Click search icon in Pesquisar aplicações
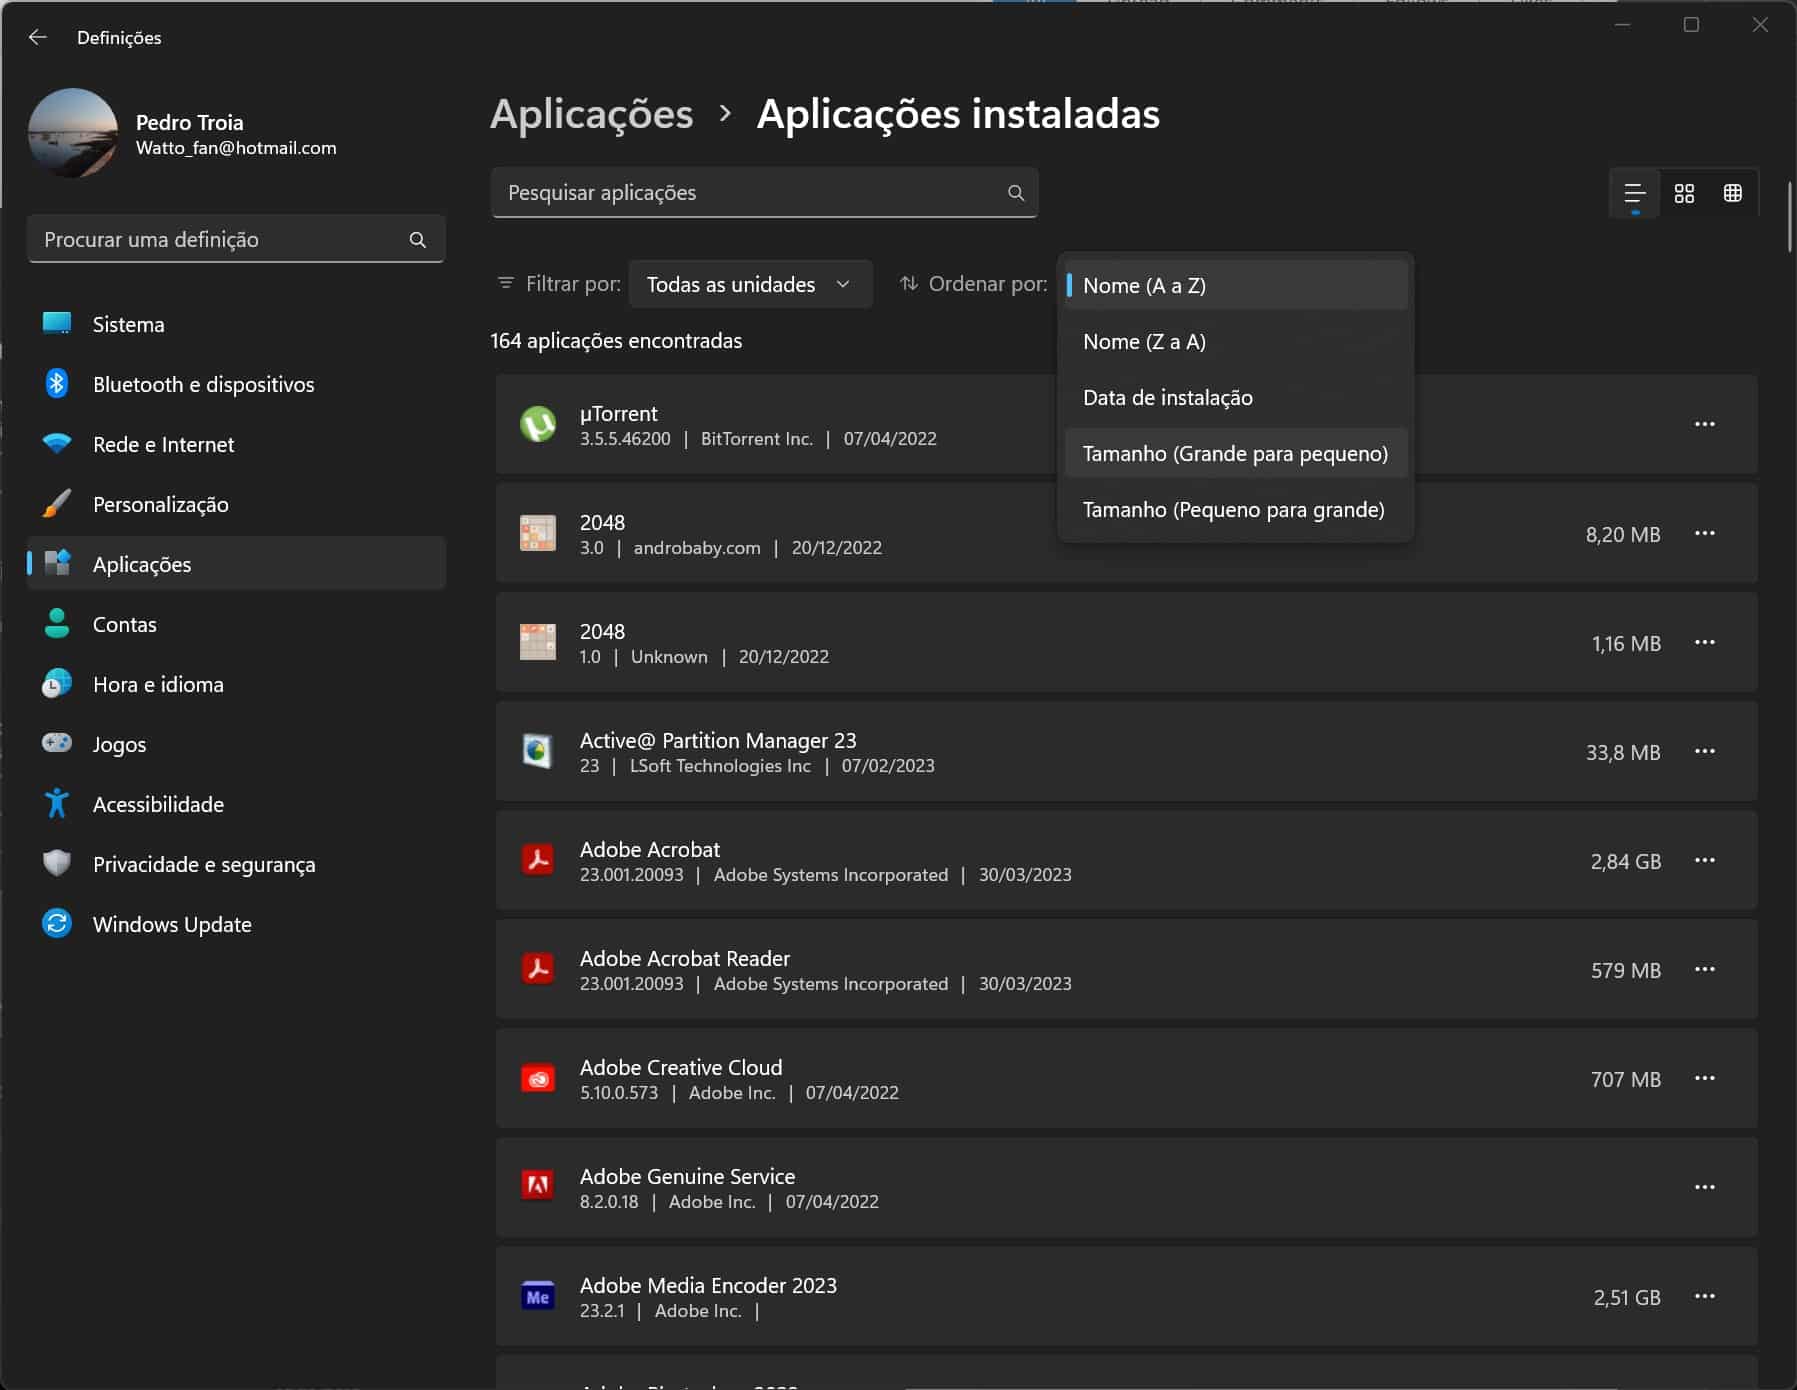The image size is (1797, 1390). tap(1016, 193)
